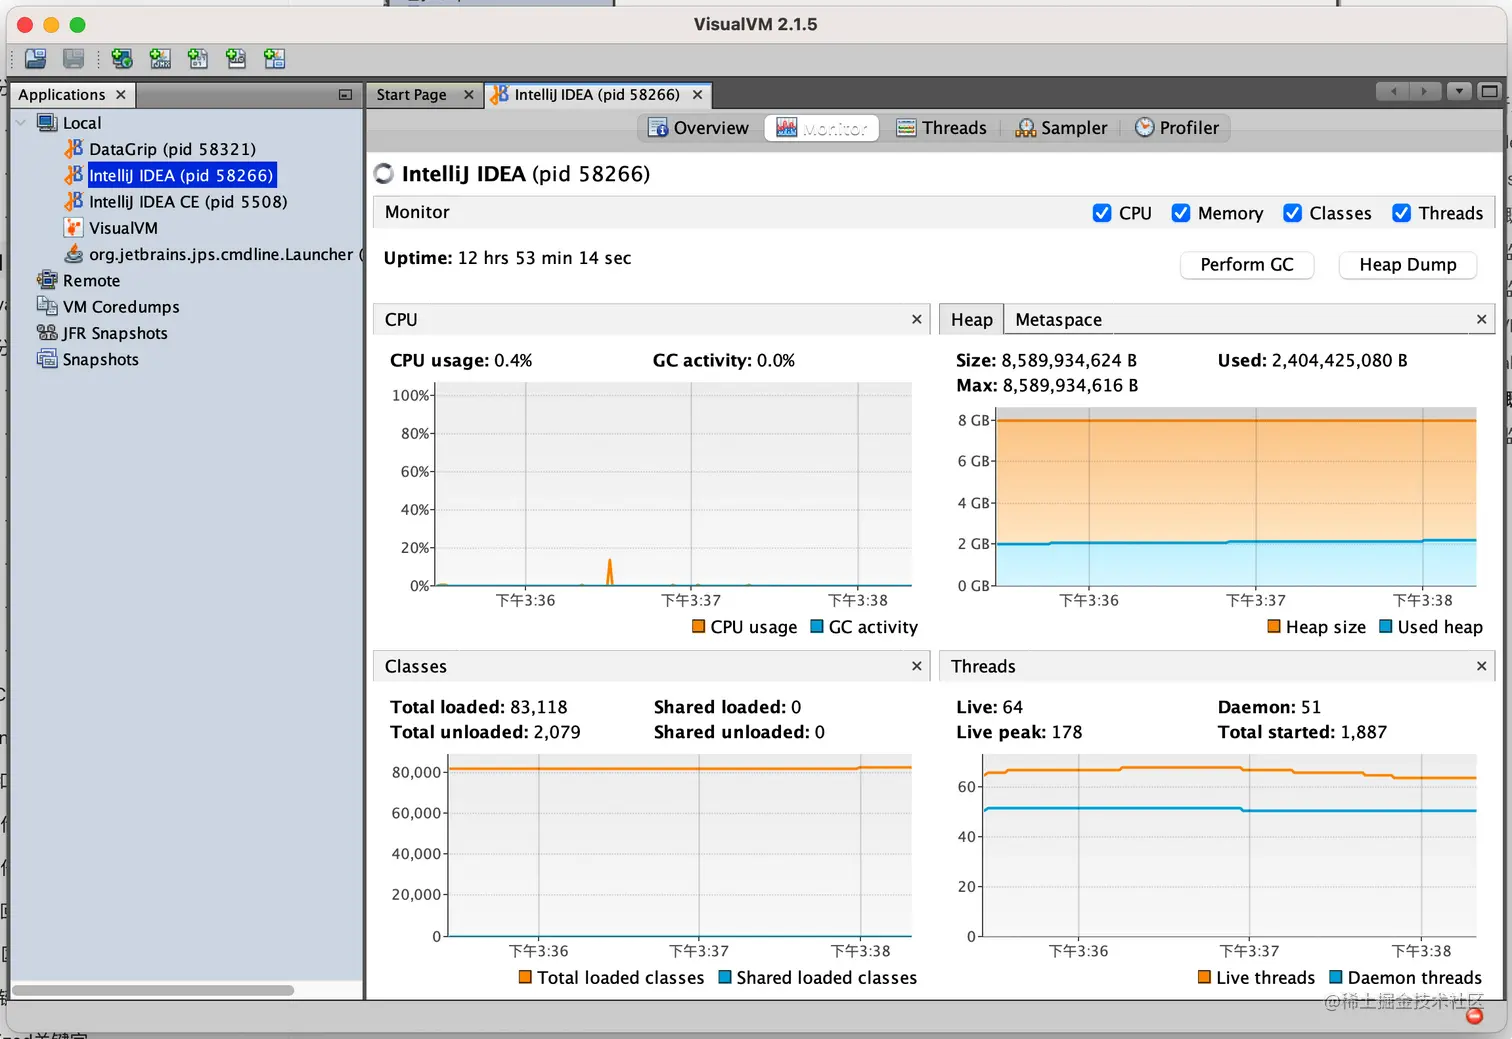Uncheck the Classes monitor checkbox
Image resolution: width=1512 pixels, height=1039 pixels.
[1293, 213]
